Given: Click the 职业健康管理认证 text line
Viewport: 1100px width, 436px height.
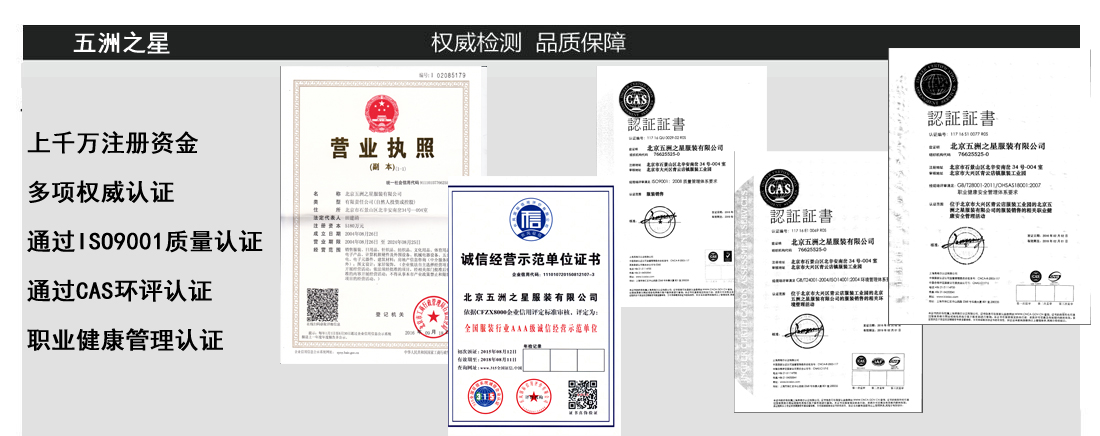Looking at the screenshot, I should 126,340.
